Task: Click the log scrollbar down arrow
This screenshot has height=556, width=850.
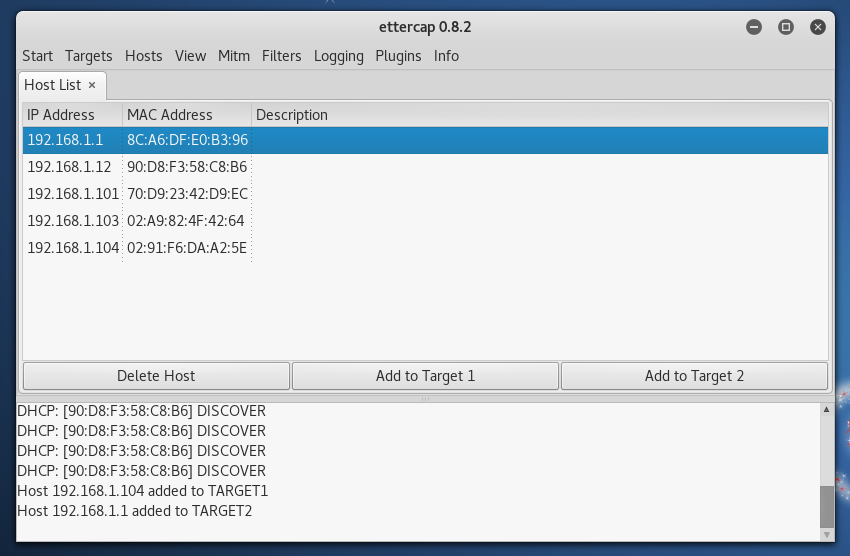Action: [x=827, y=535]
